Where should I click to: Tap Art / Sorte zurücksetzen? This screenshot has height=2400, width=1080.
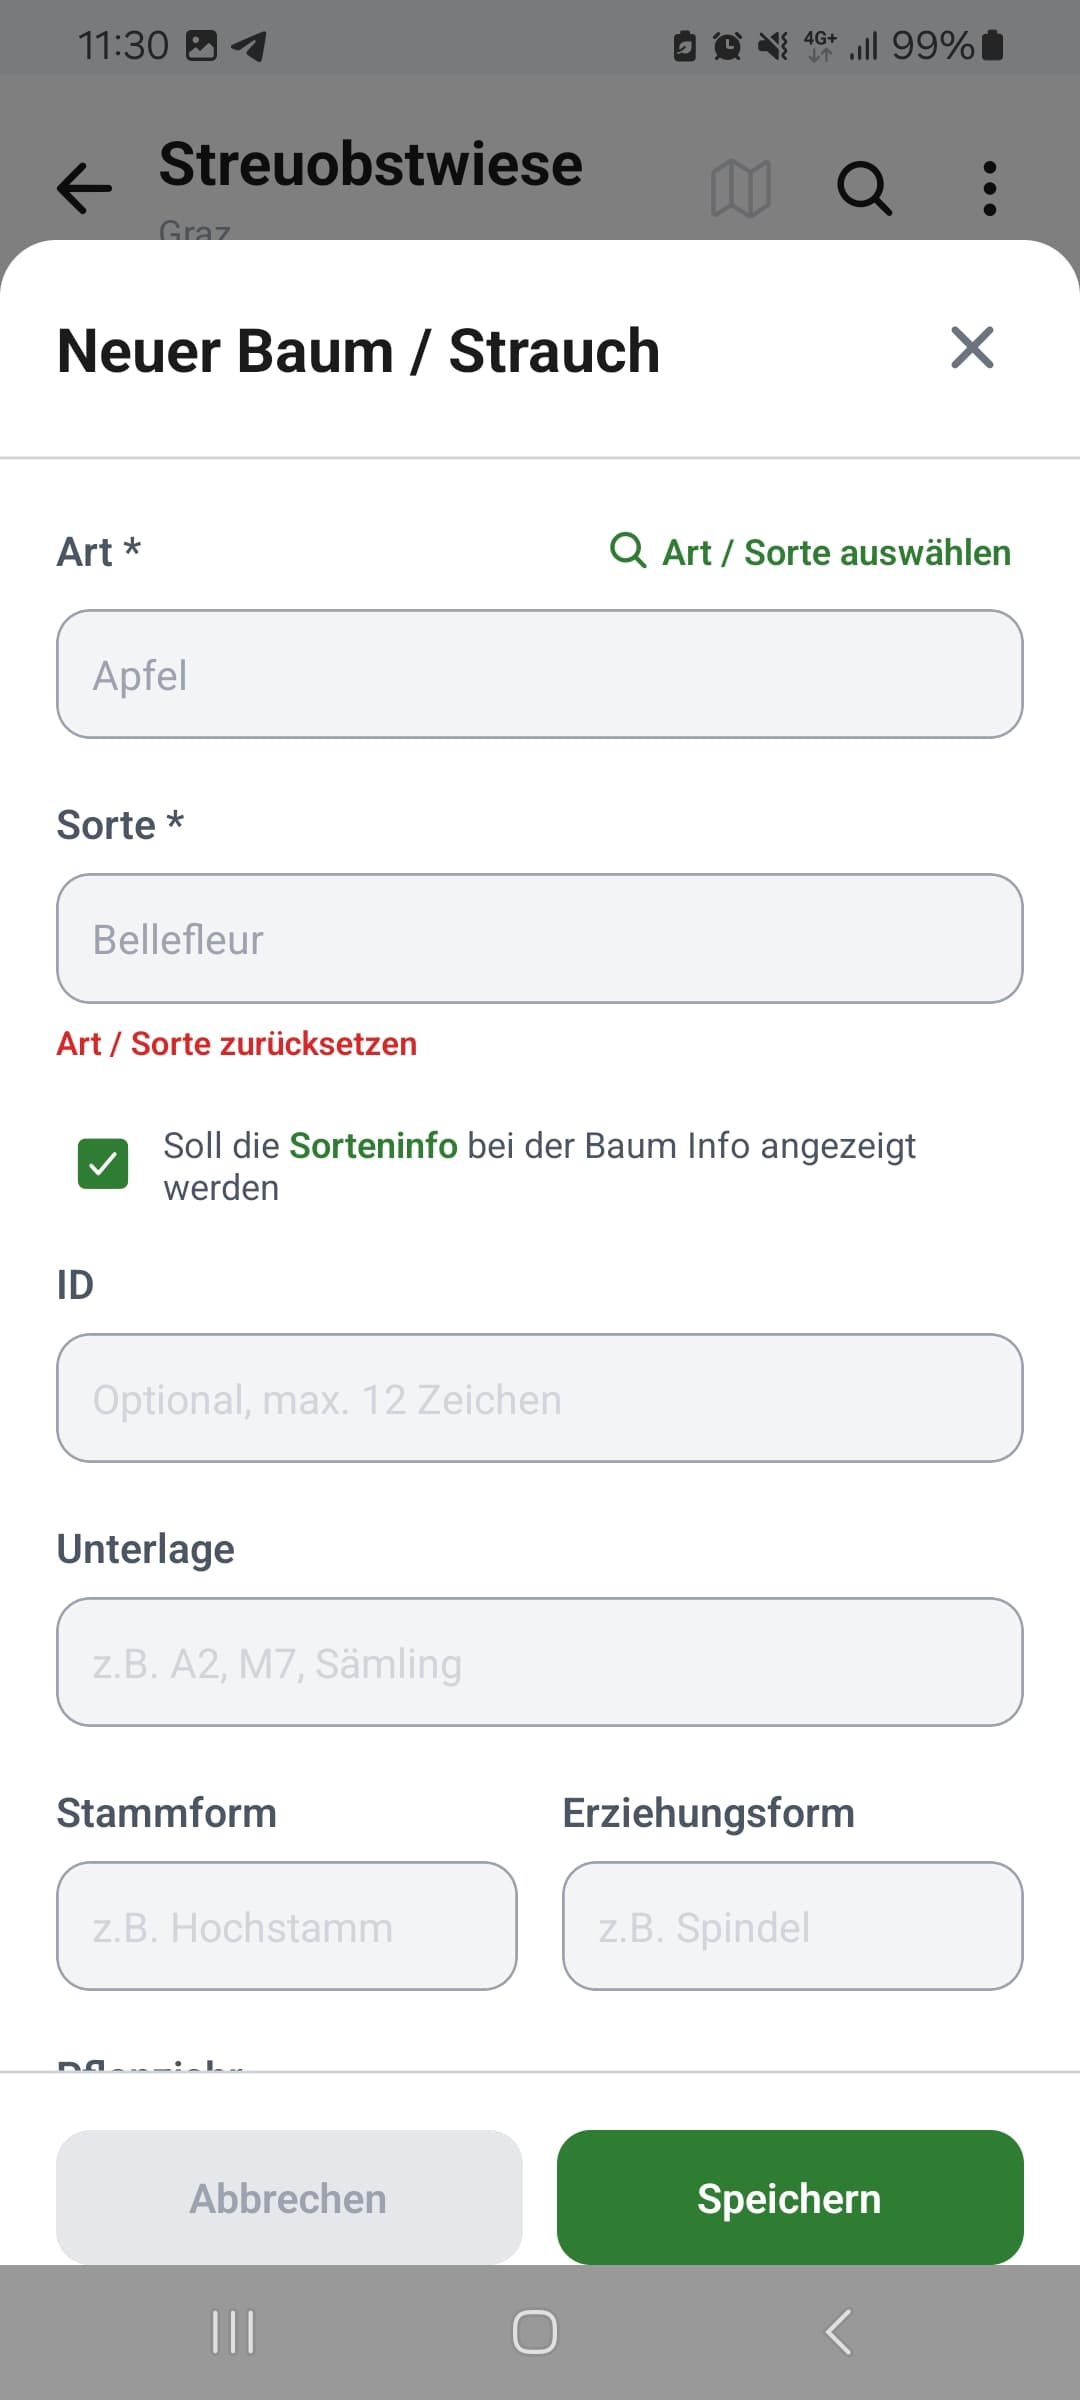(x=237, y=1044)
